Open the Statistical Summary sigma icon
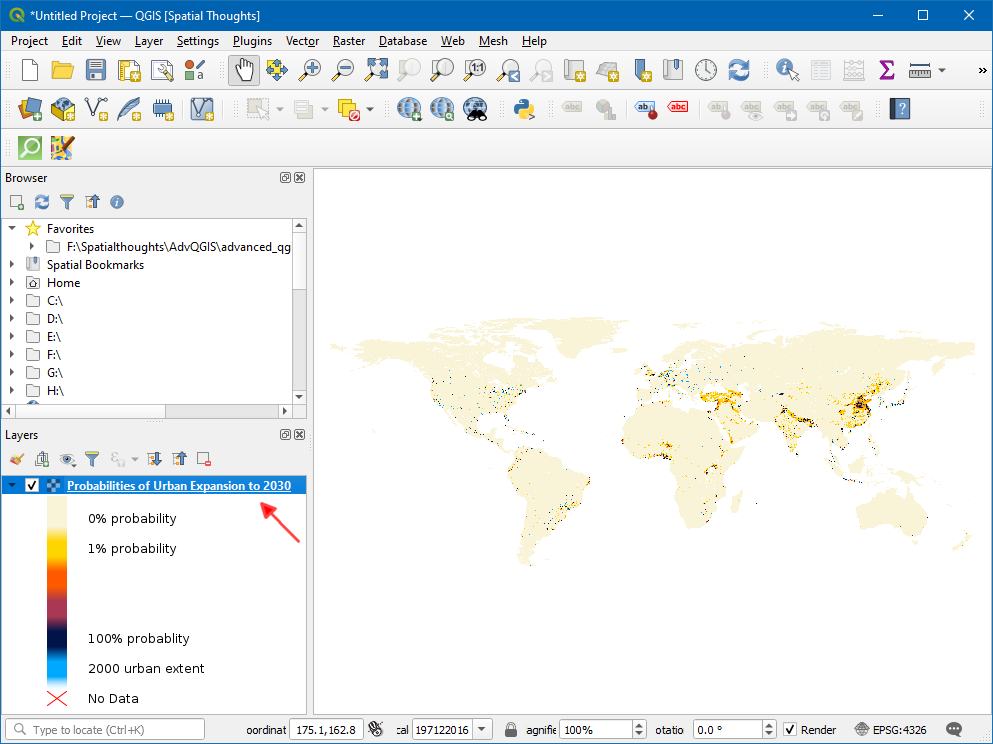 pyautogui.click(x=886, y=70)
